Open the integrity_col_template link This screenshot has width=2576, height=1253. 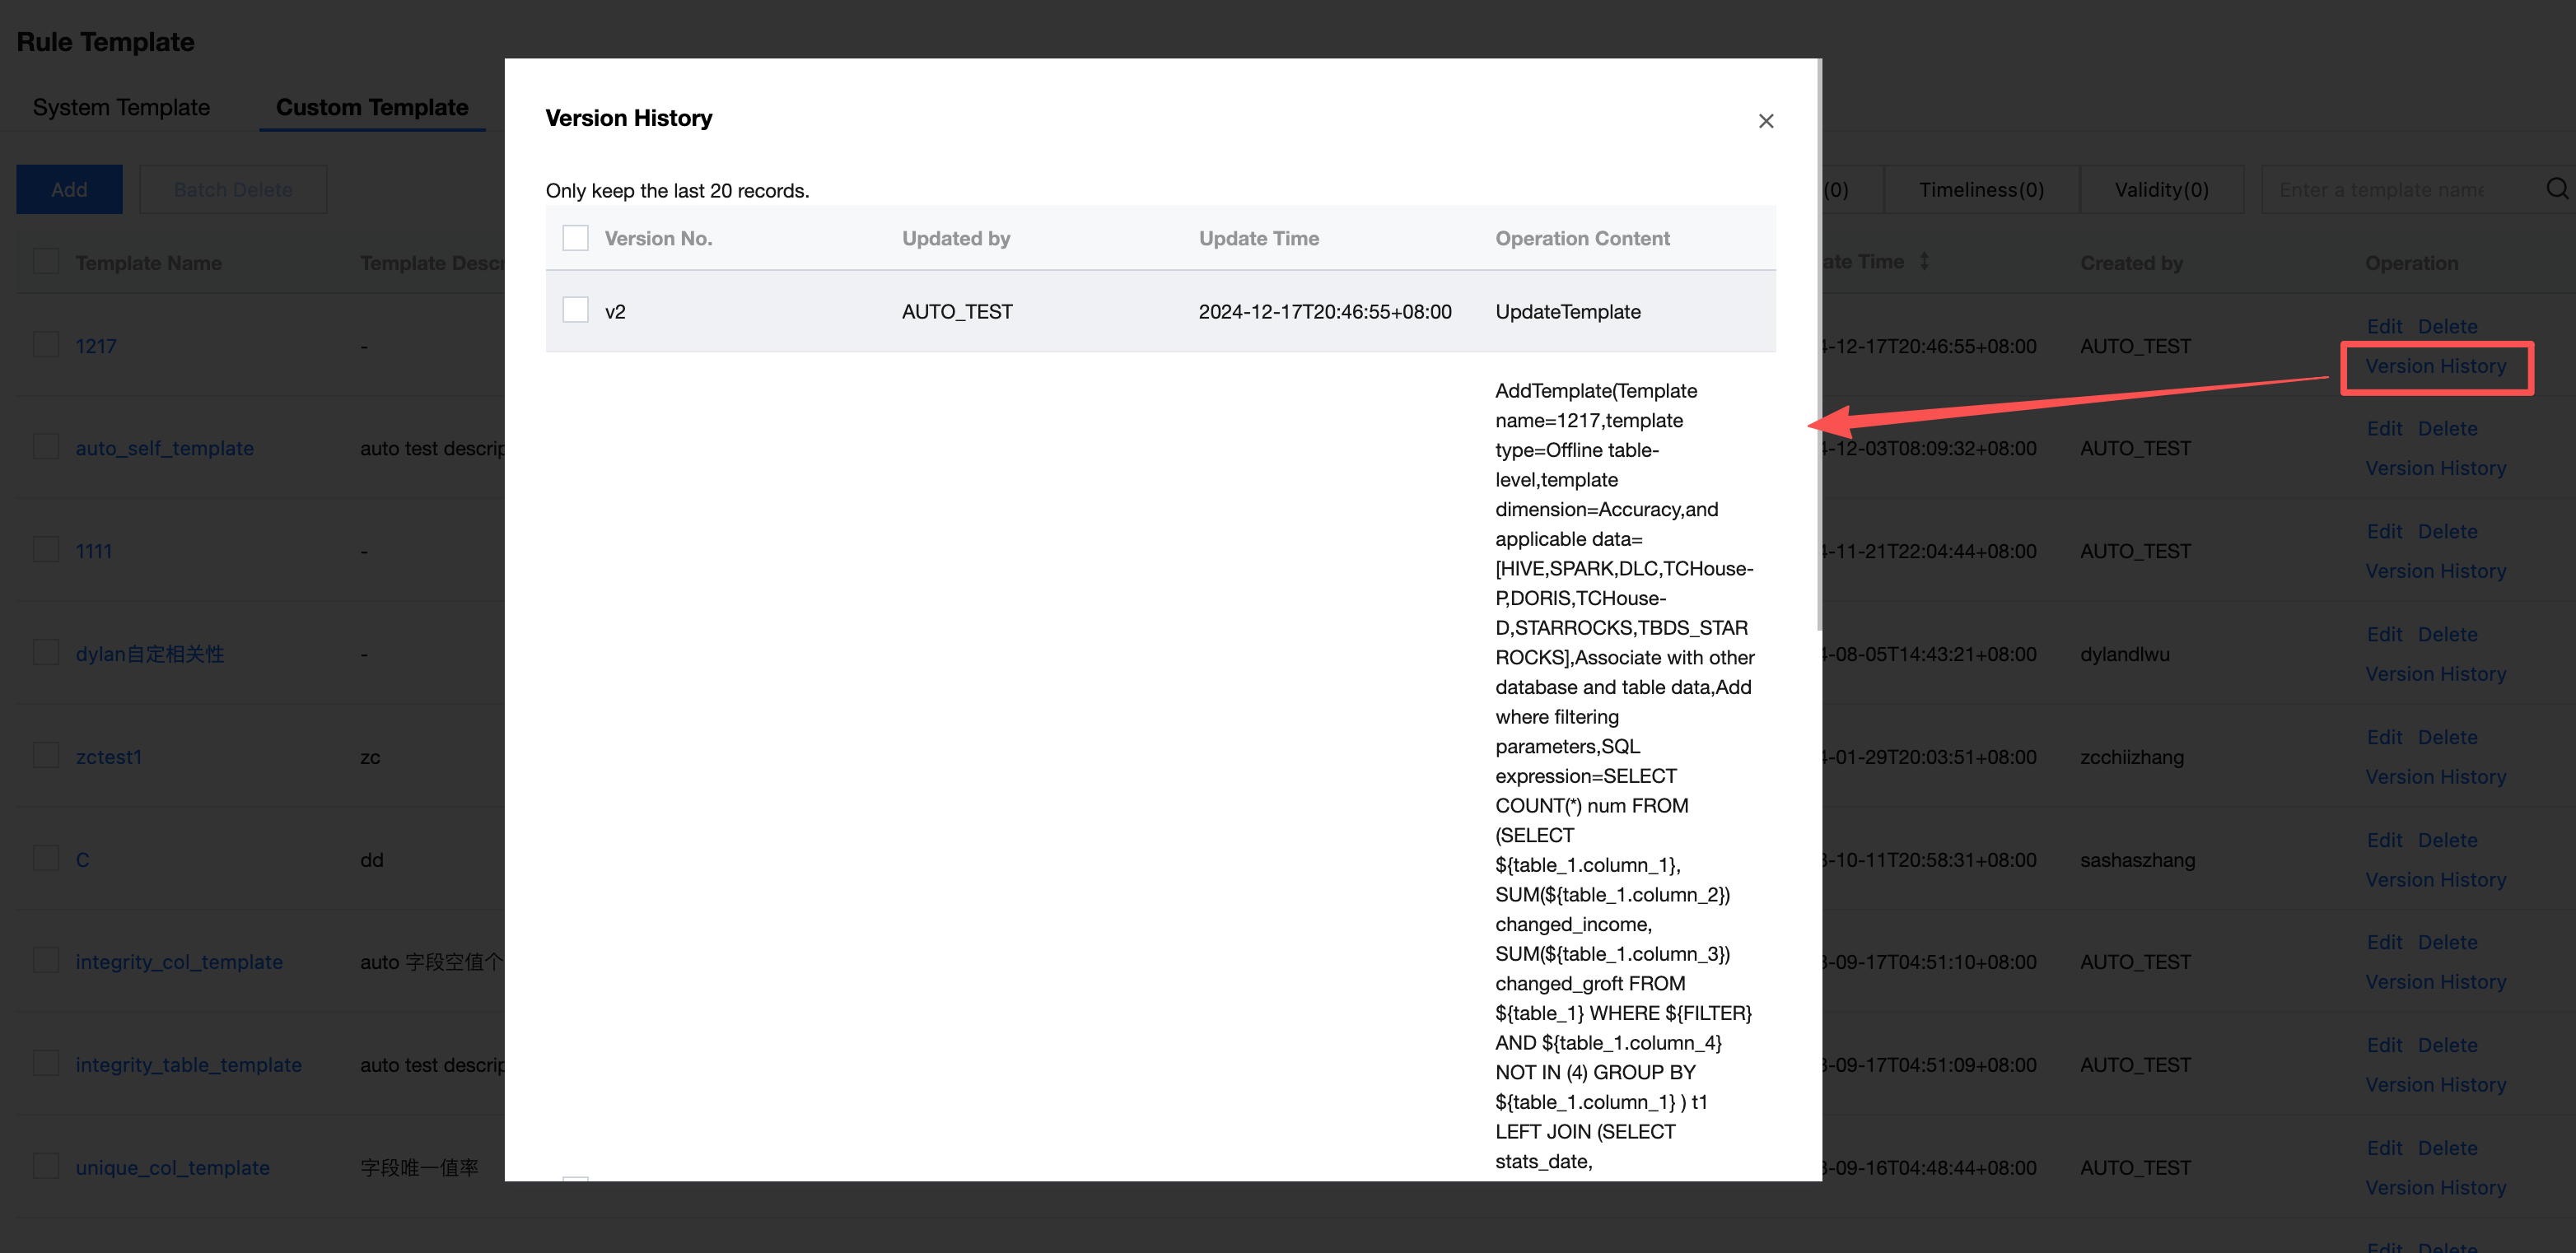[x=179, y=962]
